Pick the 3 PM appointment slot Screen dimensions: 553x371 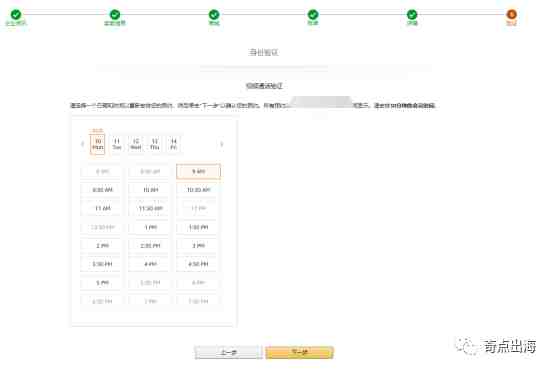coord(199,245)
